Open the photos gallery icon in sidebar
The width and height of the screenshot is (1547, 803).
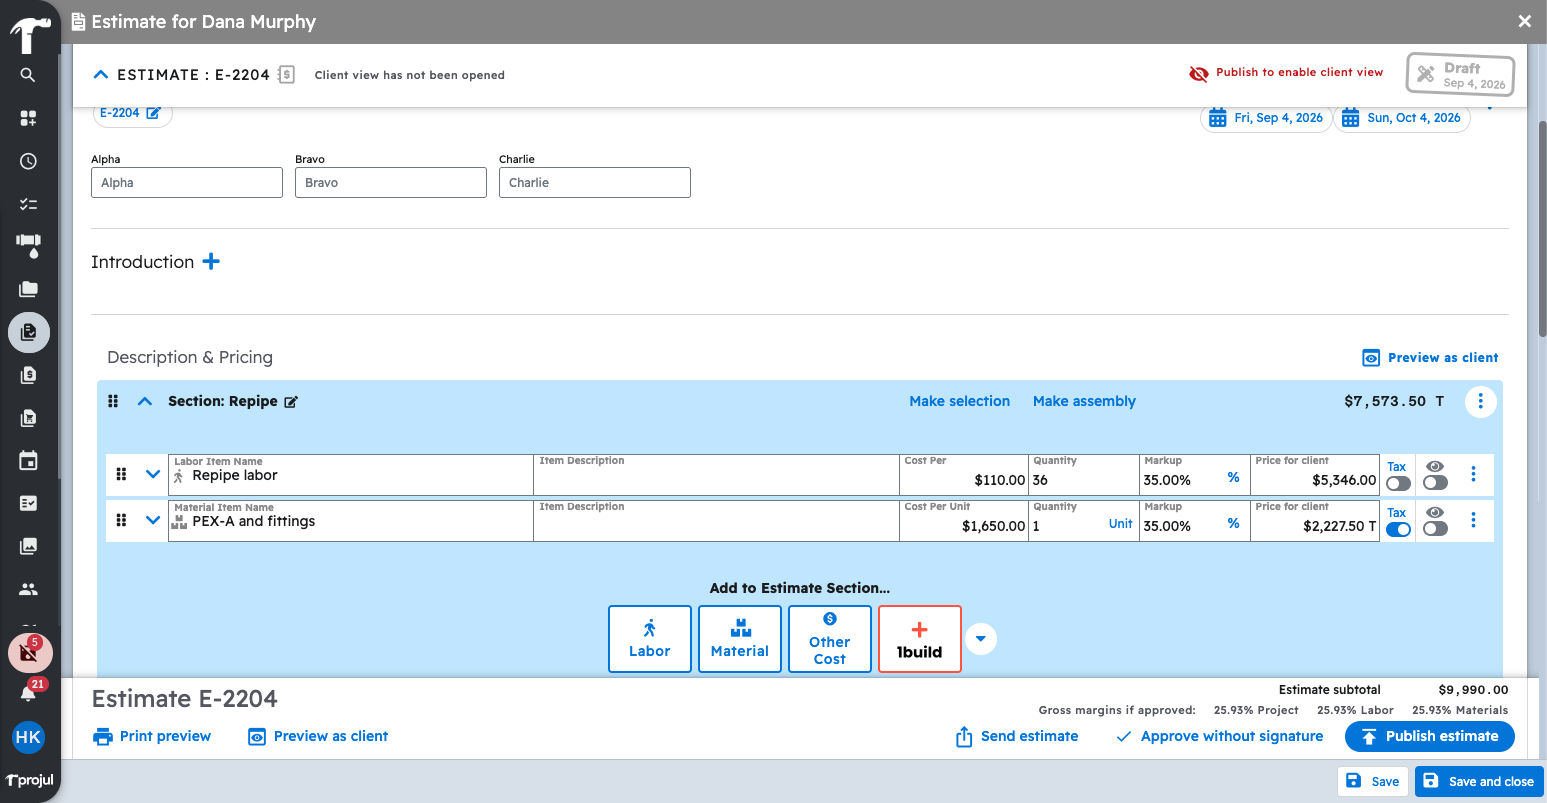(28, 546)
